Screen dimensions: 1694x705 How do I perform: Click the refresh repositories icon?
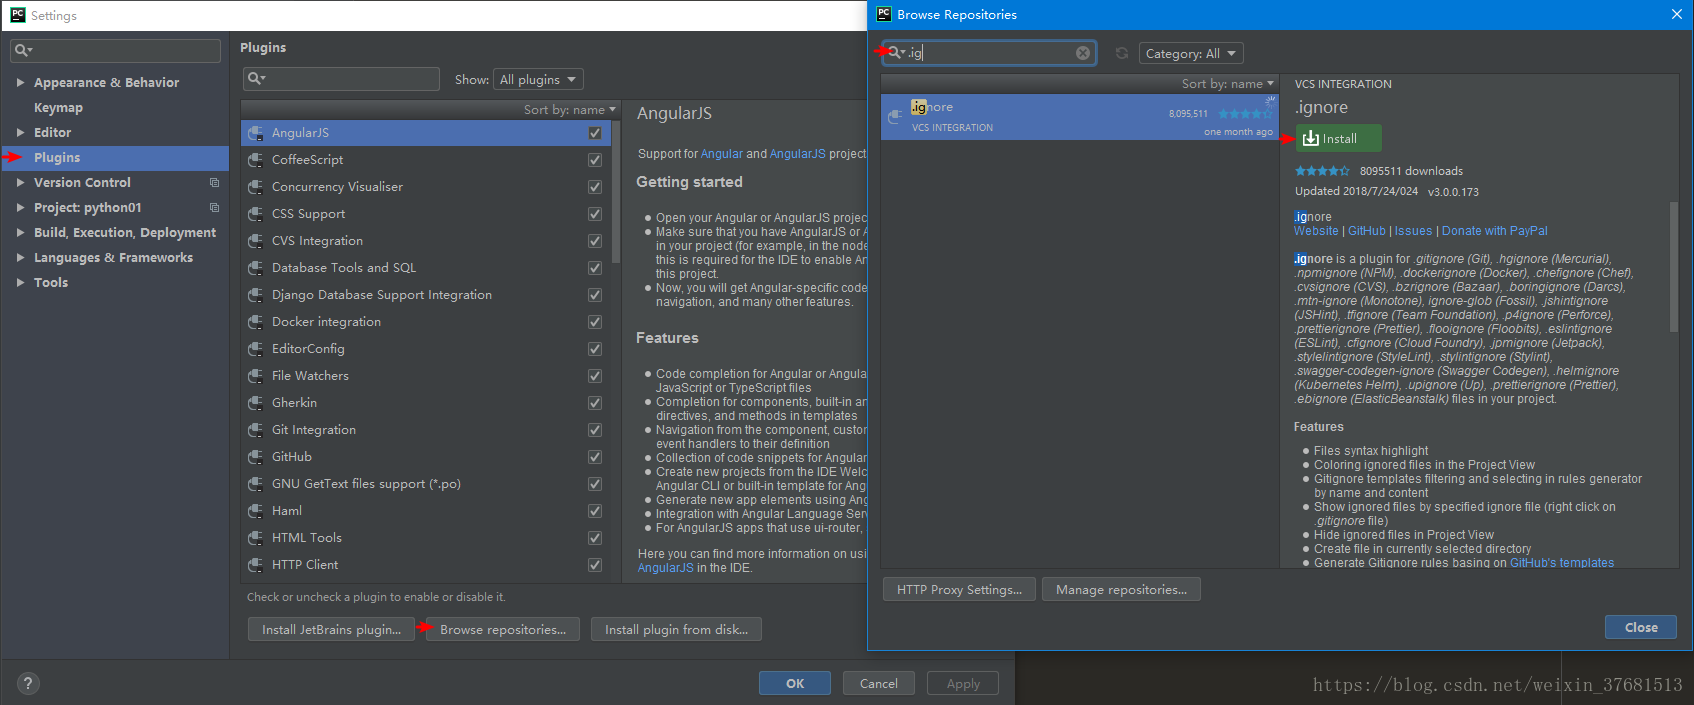[x=1122, y=53]
